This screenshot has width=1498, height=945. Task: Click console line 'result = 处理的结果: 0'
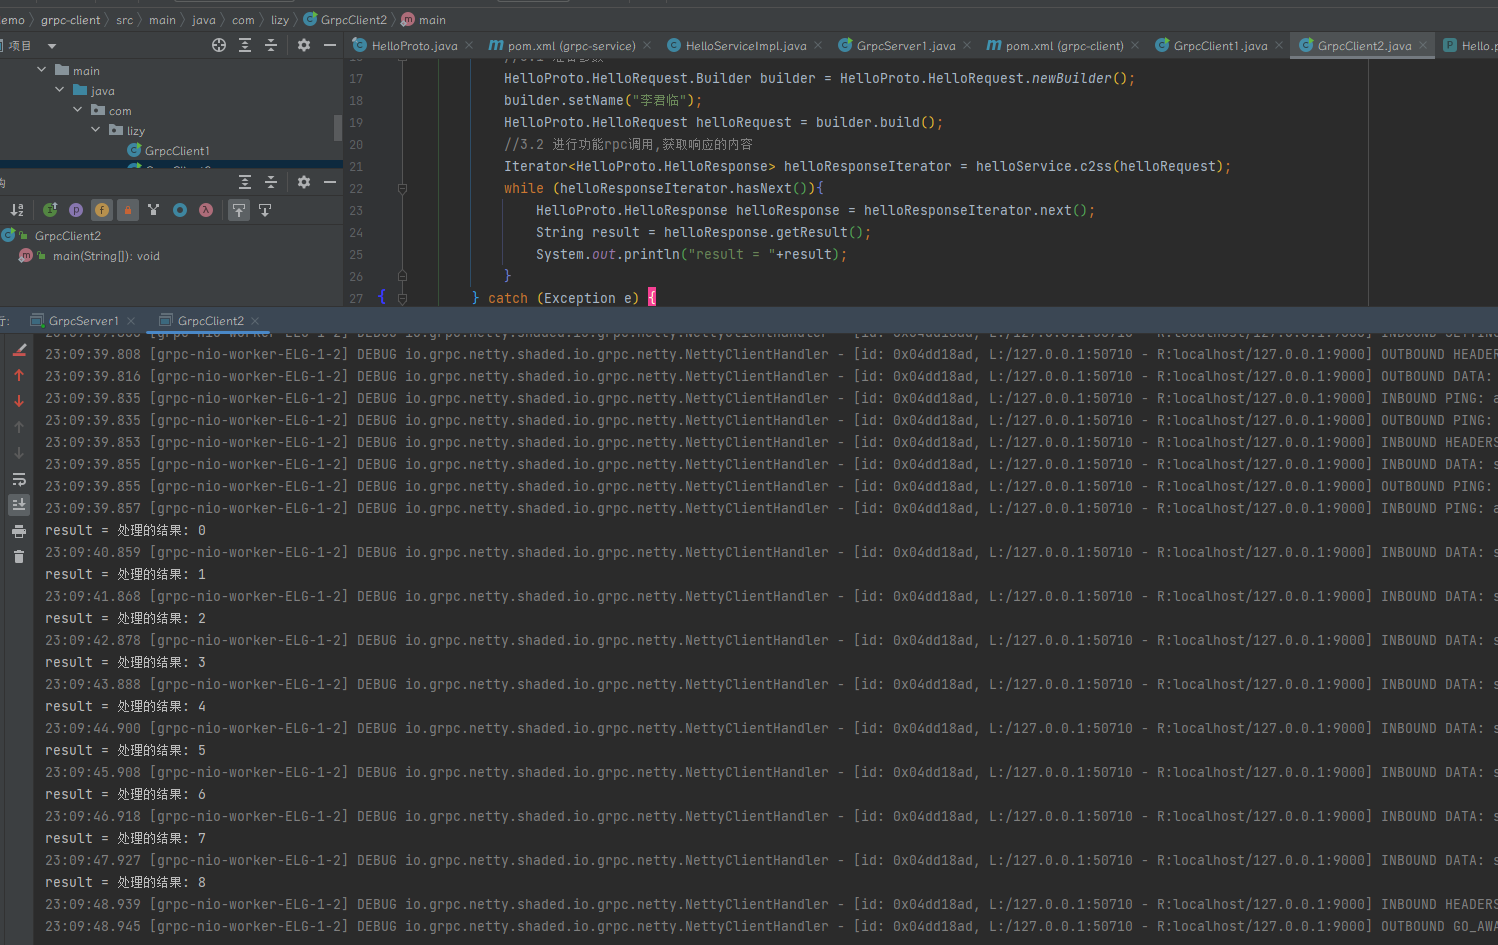125,530
